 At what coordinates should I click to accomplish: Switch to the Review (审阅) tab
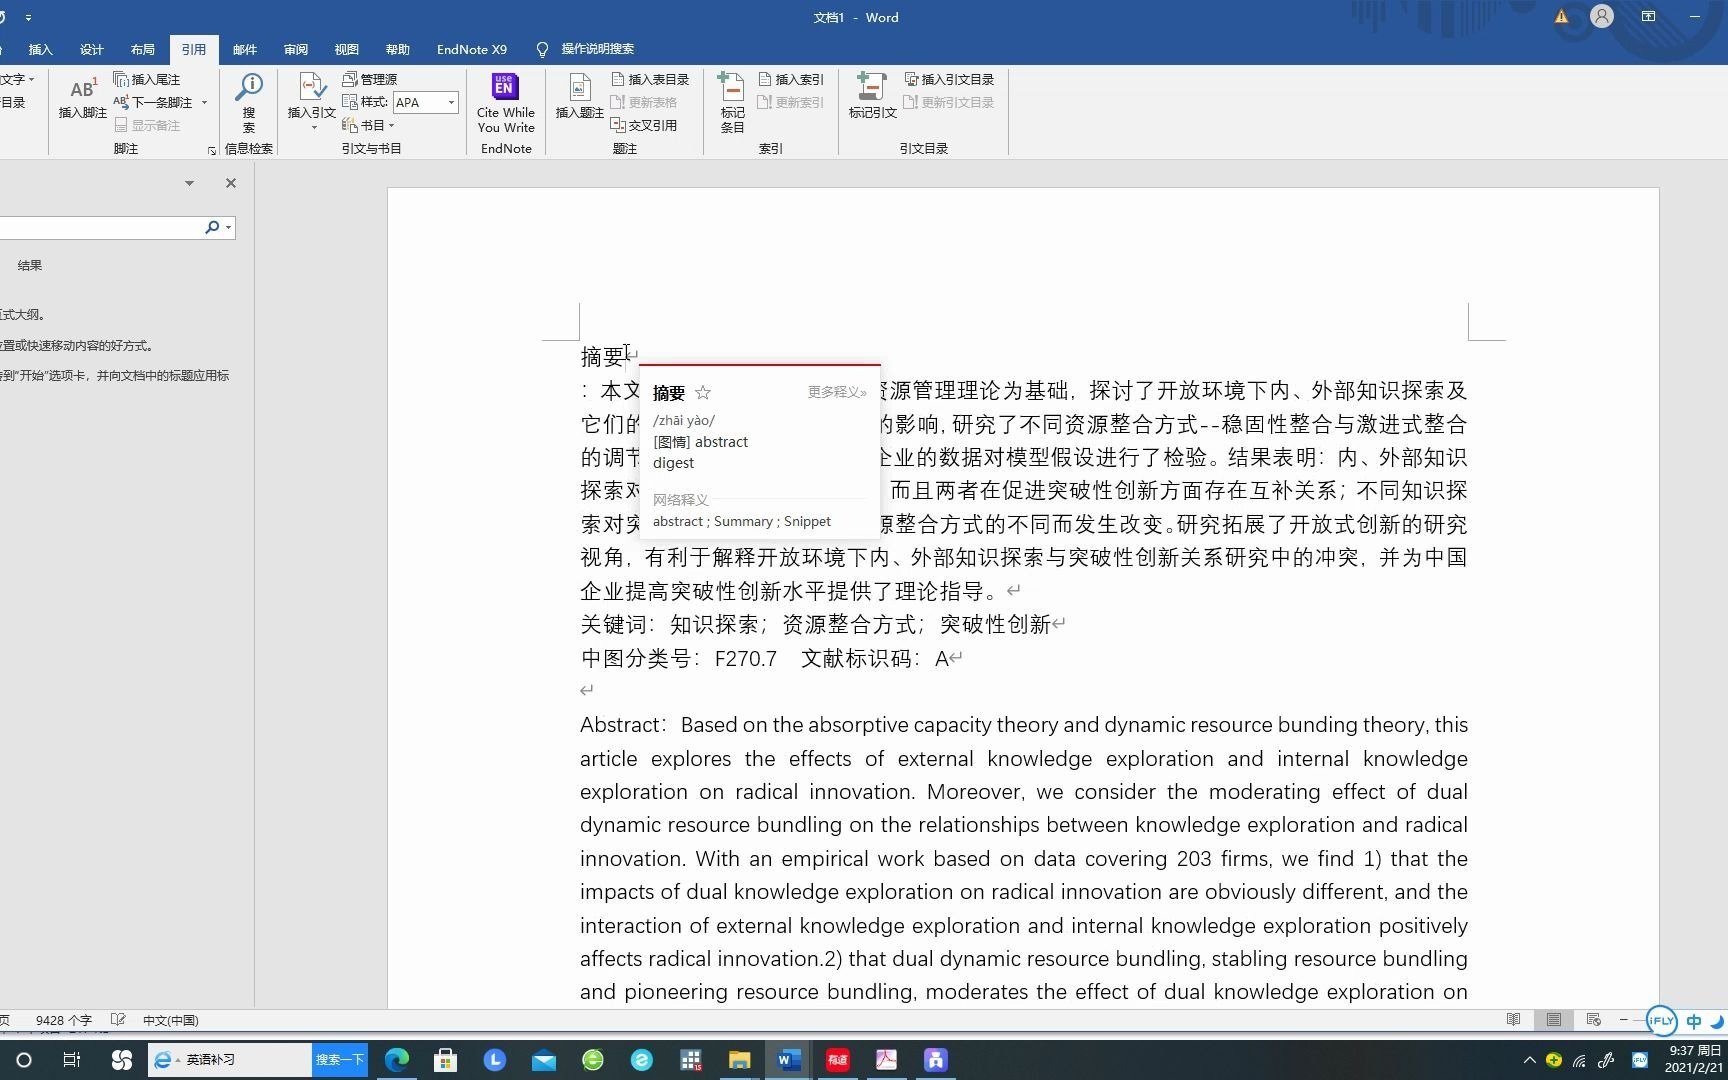click(x=296, y=49)
